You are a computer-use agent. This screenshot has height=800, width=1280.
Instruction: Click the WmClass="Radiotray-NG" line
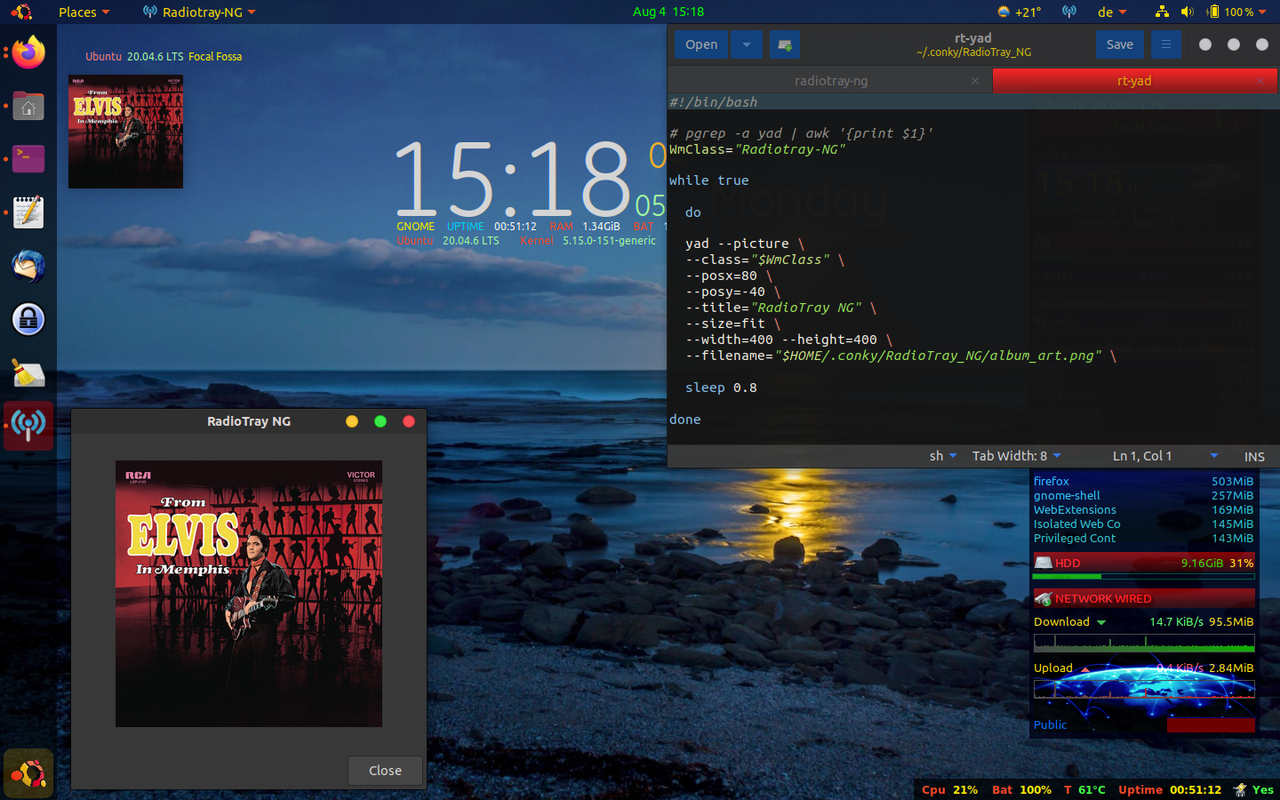tap(757, 149)
